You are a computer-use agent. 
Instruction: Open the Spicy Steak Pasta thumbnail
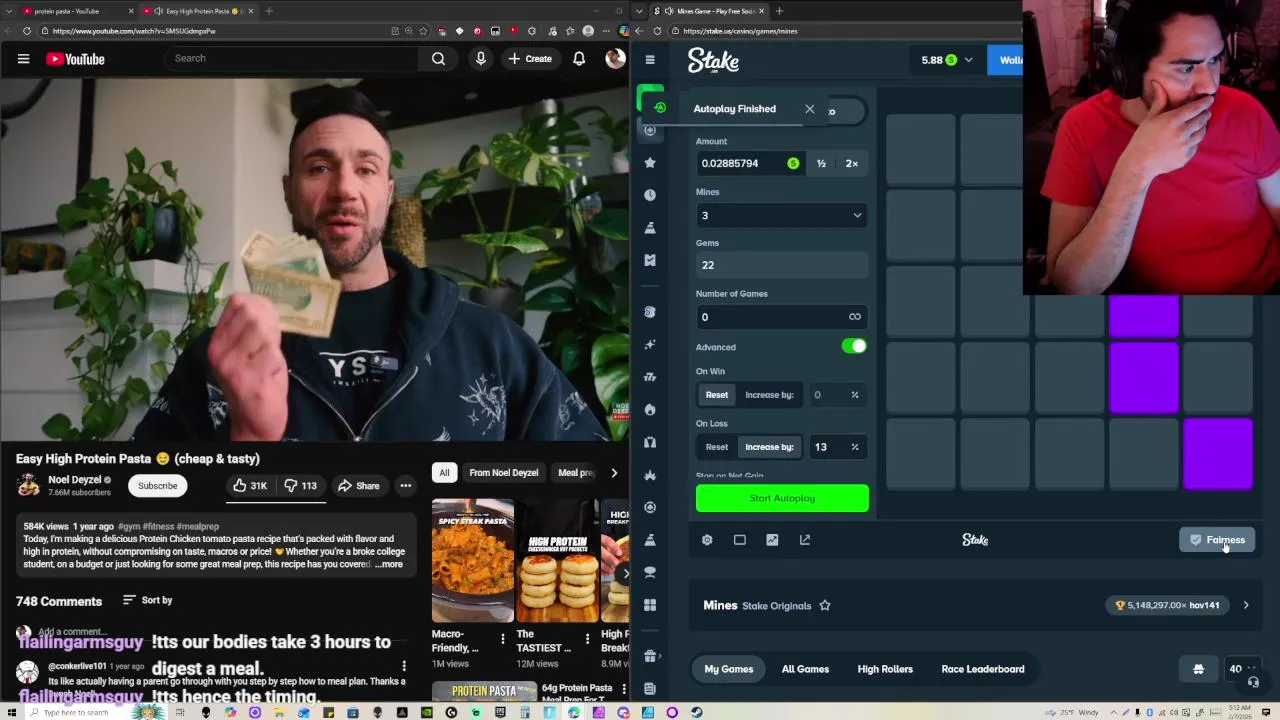coord(473,560)
